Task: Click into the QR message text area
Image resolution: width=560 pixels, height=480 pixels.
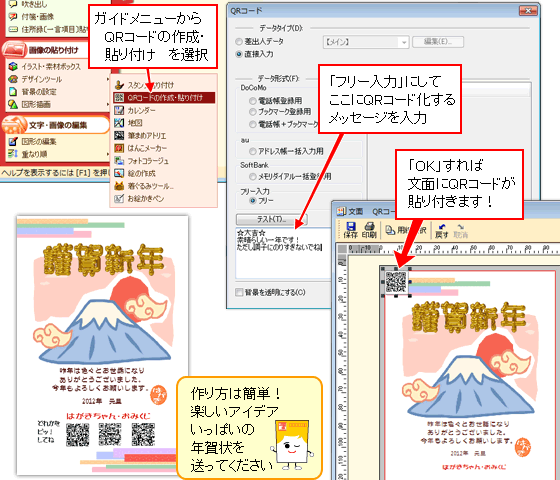Action: 284,253
